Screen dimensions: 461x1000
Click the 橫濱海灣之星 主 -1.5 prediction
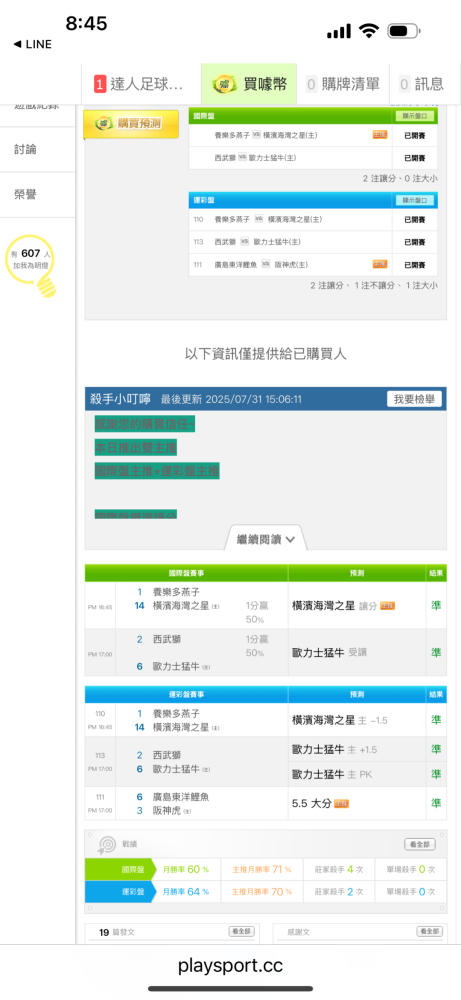(340, 720)
